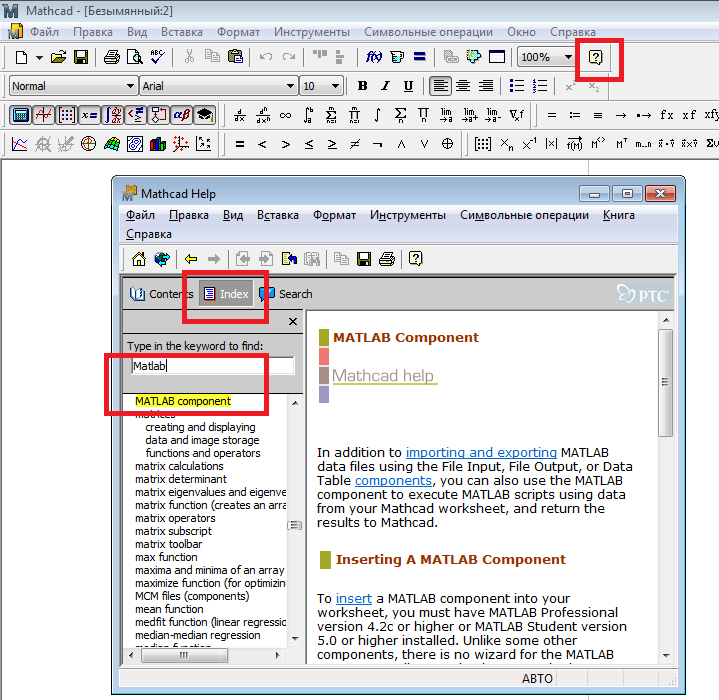This screenshot has height=700, width=719.
Task: Open the Символьные операции menu in the main window
Action: tap(428, 32)
